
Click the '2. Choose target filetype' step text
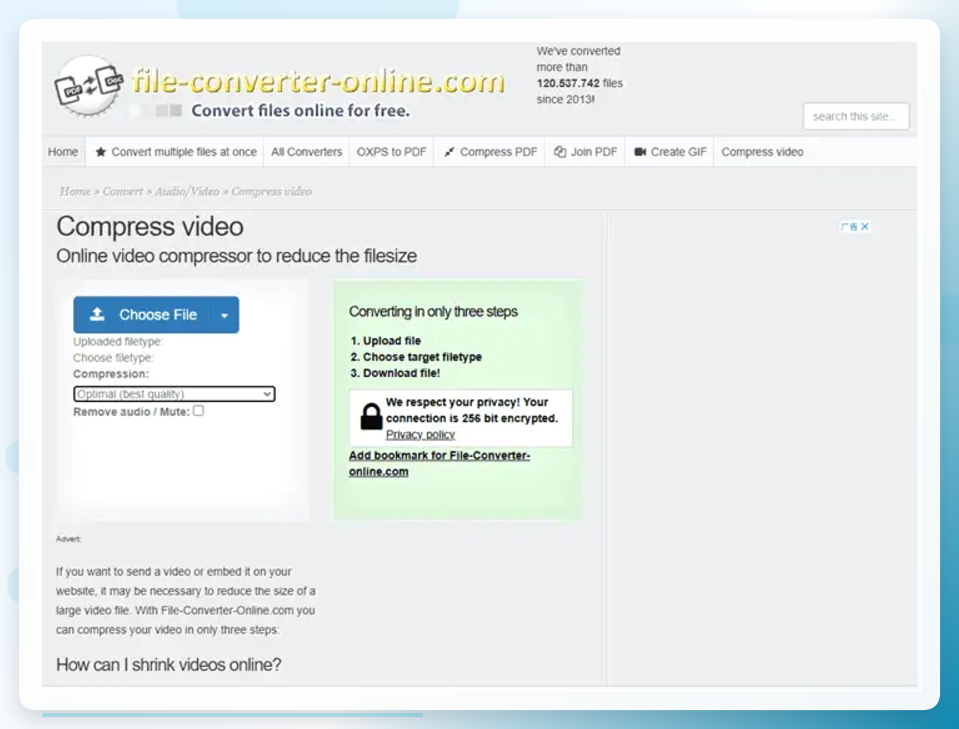(x=416, y=357)
